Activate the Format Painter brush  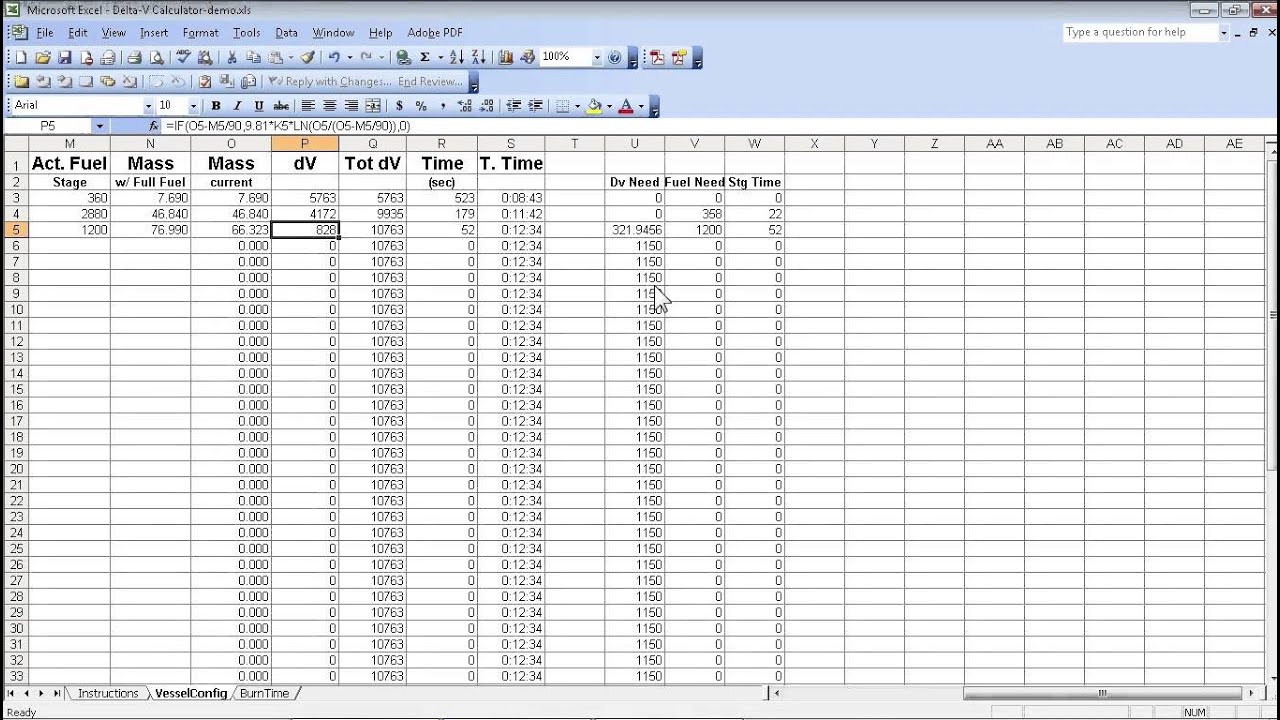coord(308,58)
